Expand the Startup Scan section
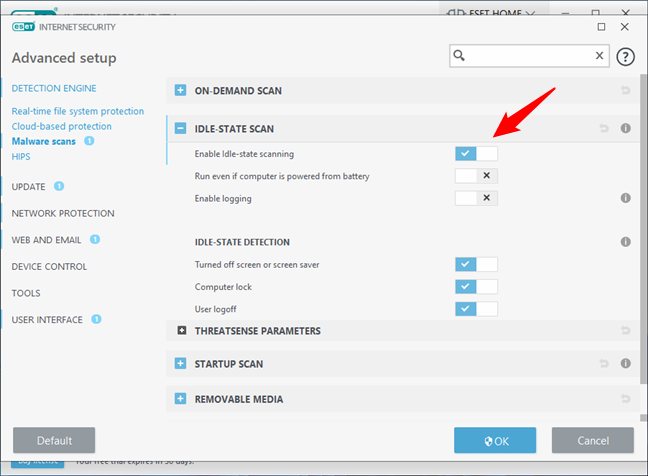This screenshot has width=648, height=476. (x=180, y=364)
